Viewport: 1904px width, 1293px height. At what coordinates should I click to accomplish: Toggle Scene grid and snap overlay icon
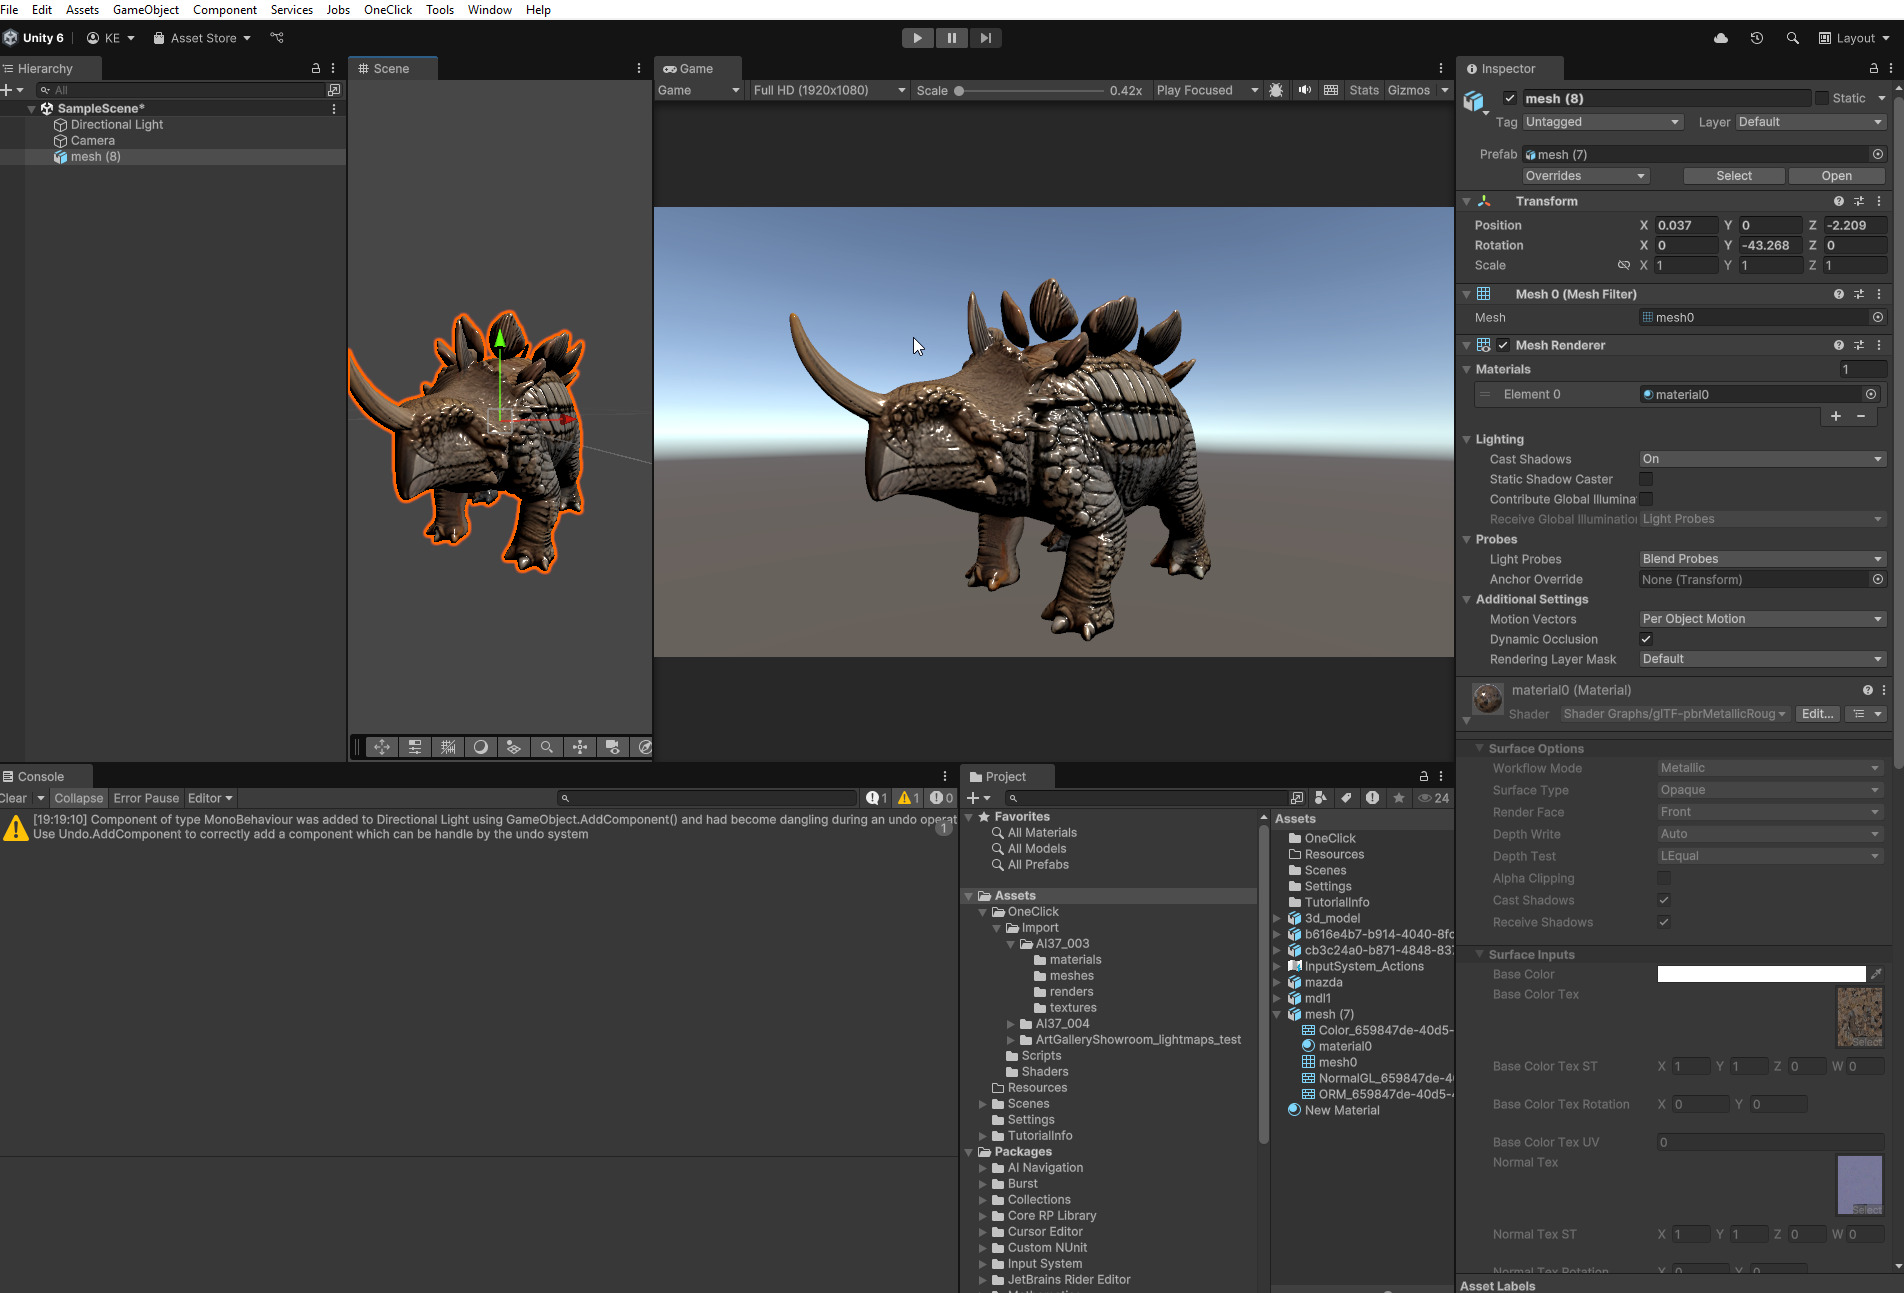[448, 747]
